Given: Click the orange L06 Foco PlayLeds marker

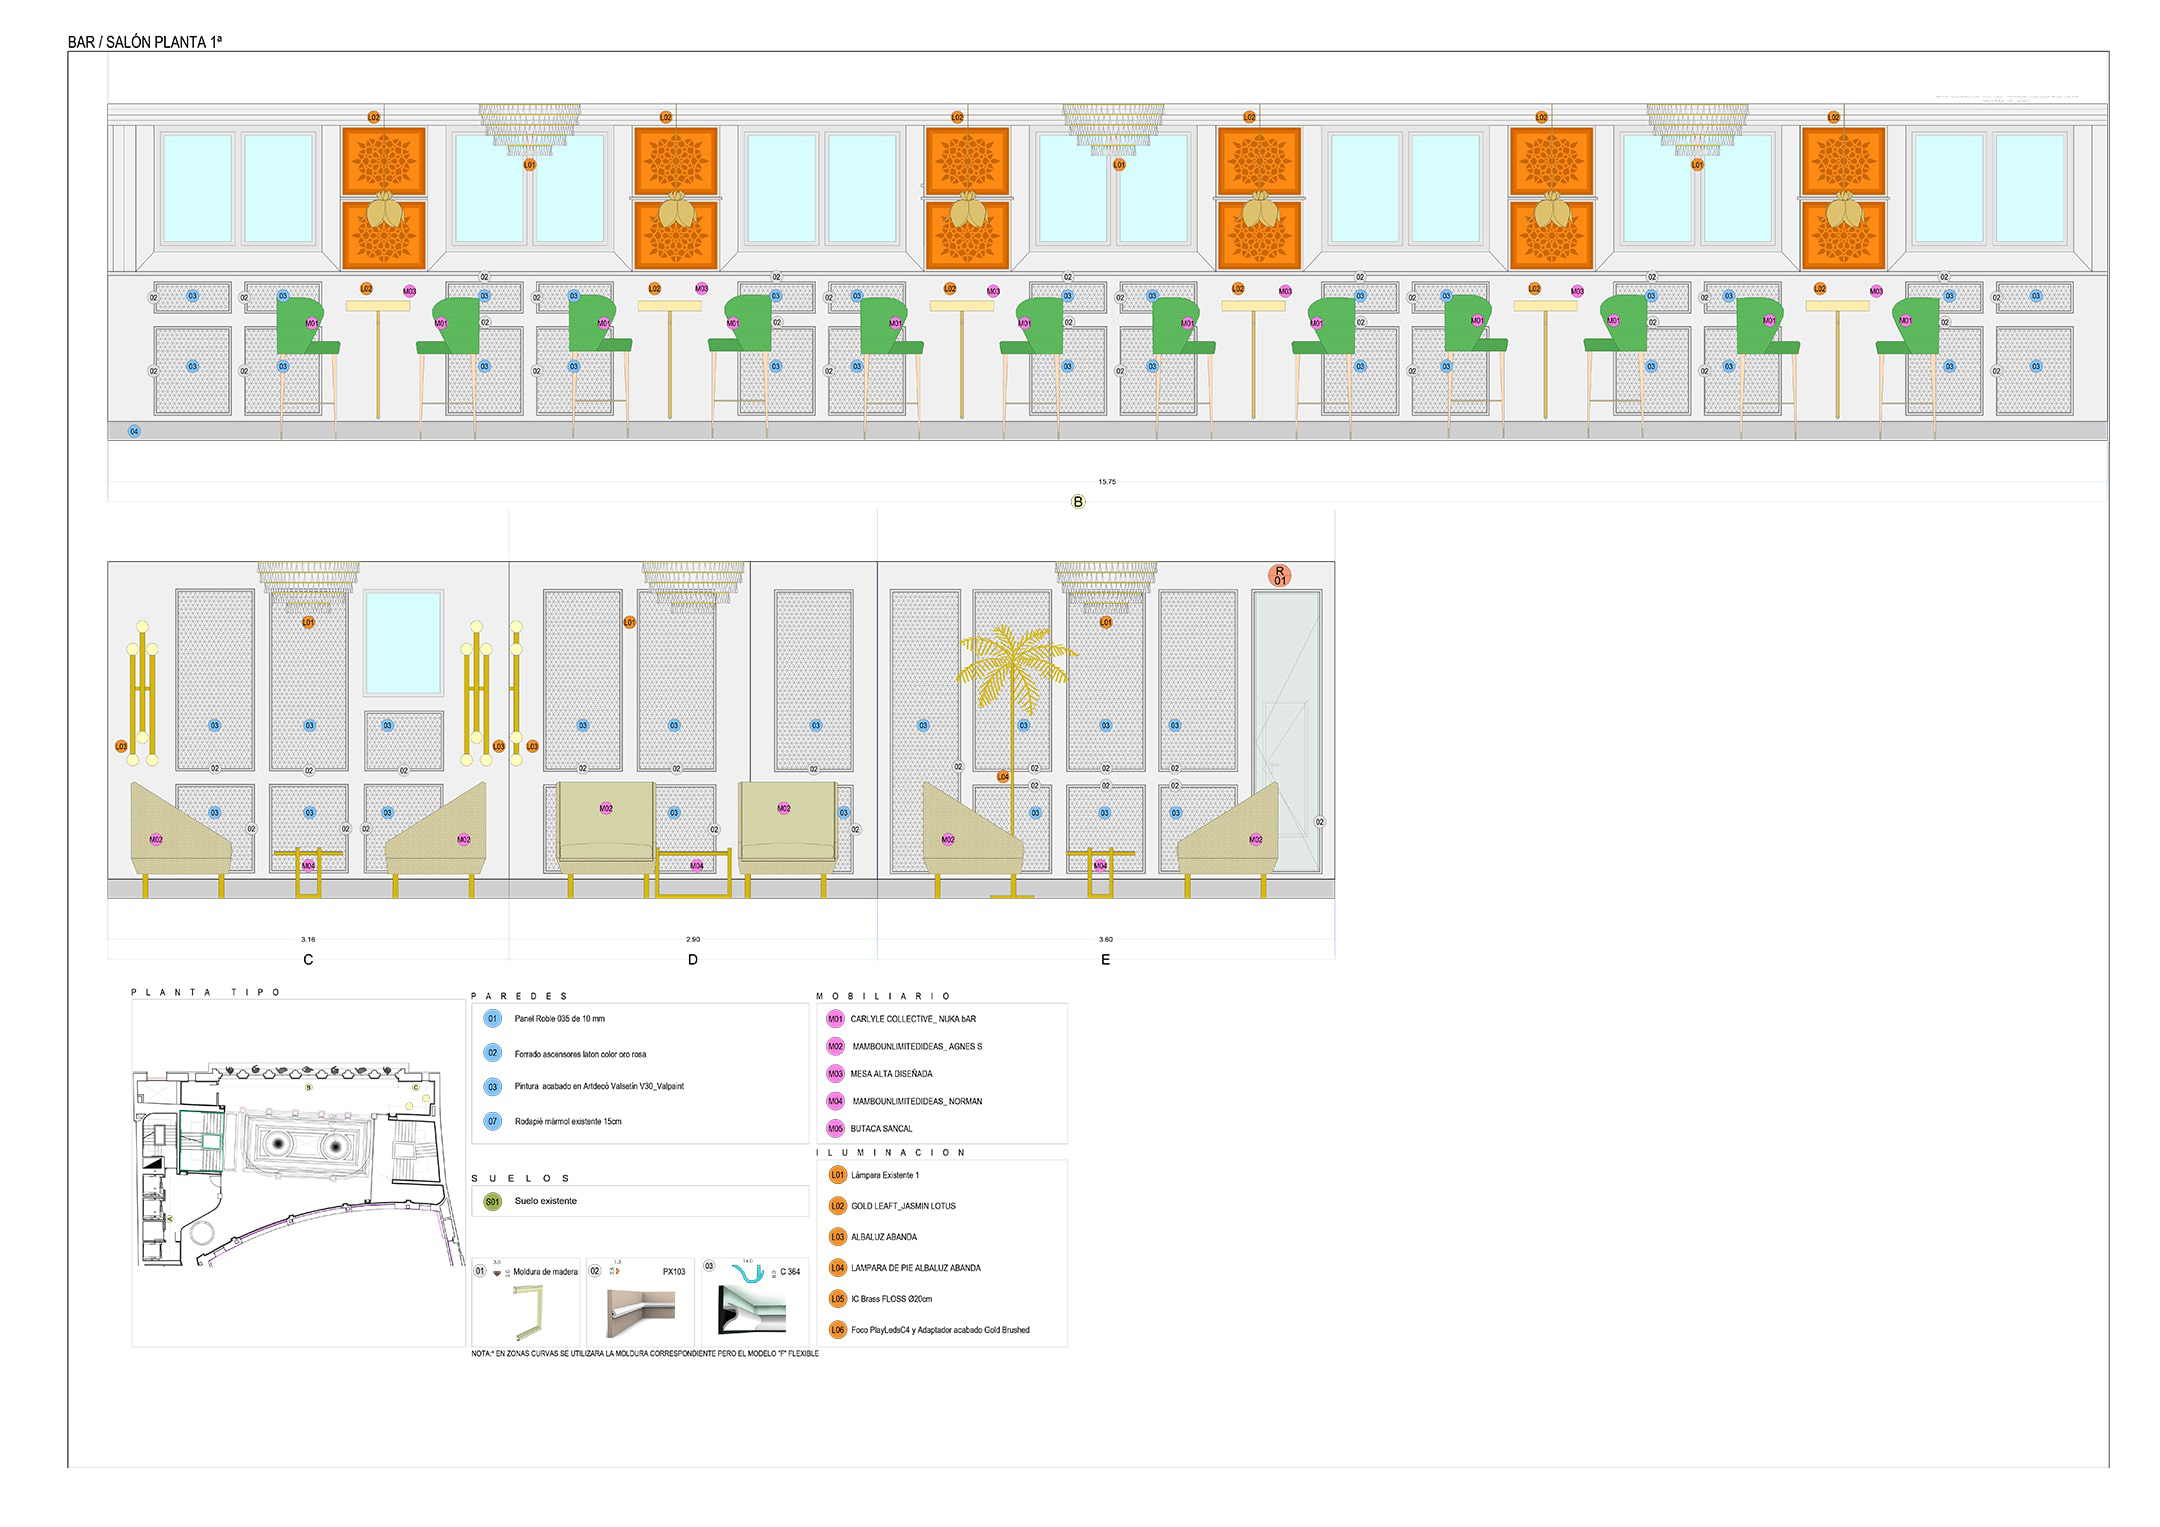Looking at the screenshot, I should pos(838,1330).
